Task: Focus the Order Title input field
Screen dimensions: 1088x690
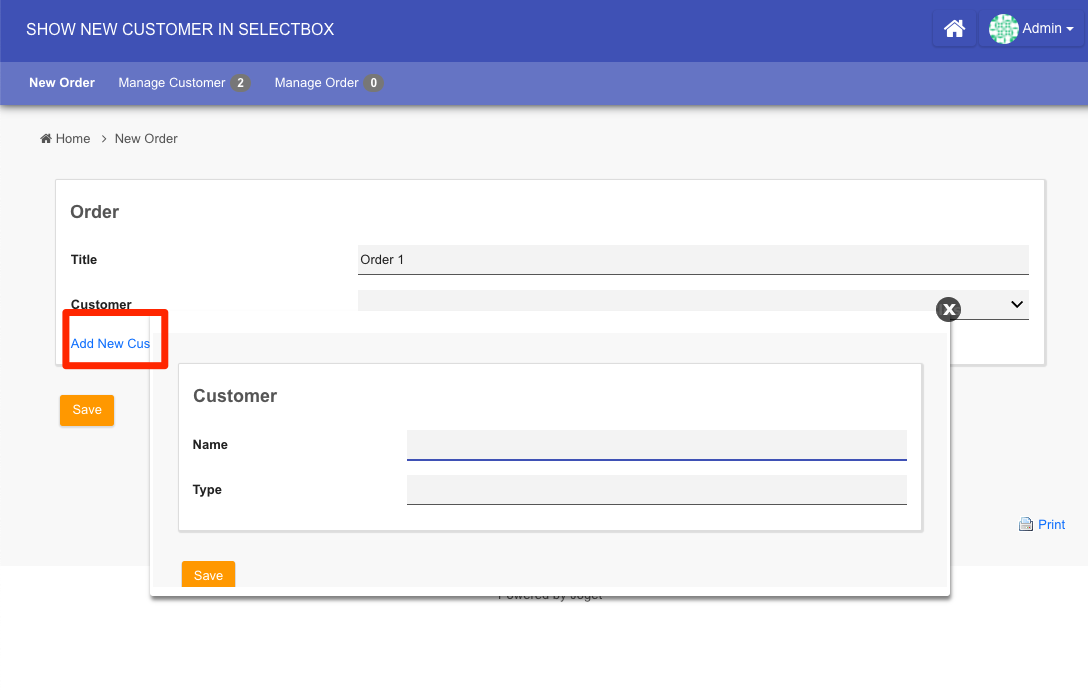Action: 692,260
